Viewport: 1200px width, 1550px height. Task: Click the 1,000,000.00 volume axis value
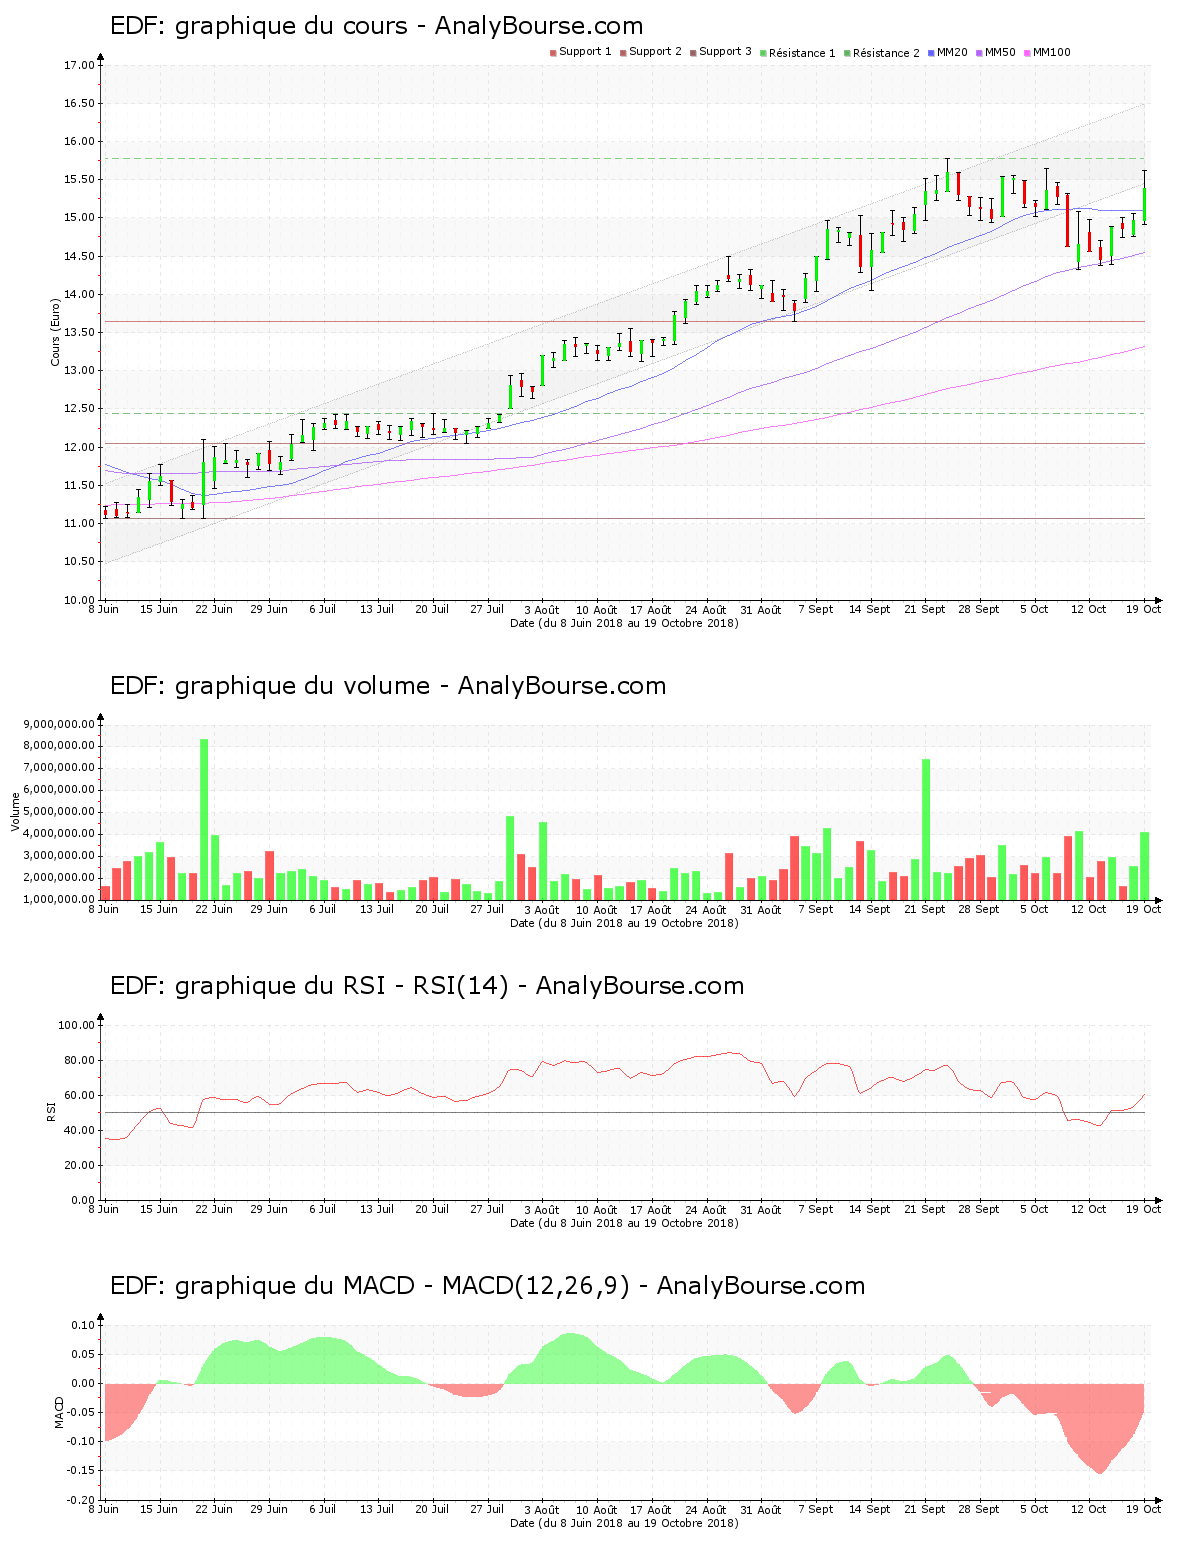tap(59, 900)
